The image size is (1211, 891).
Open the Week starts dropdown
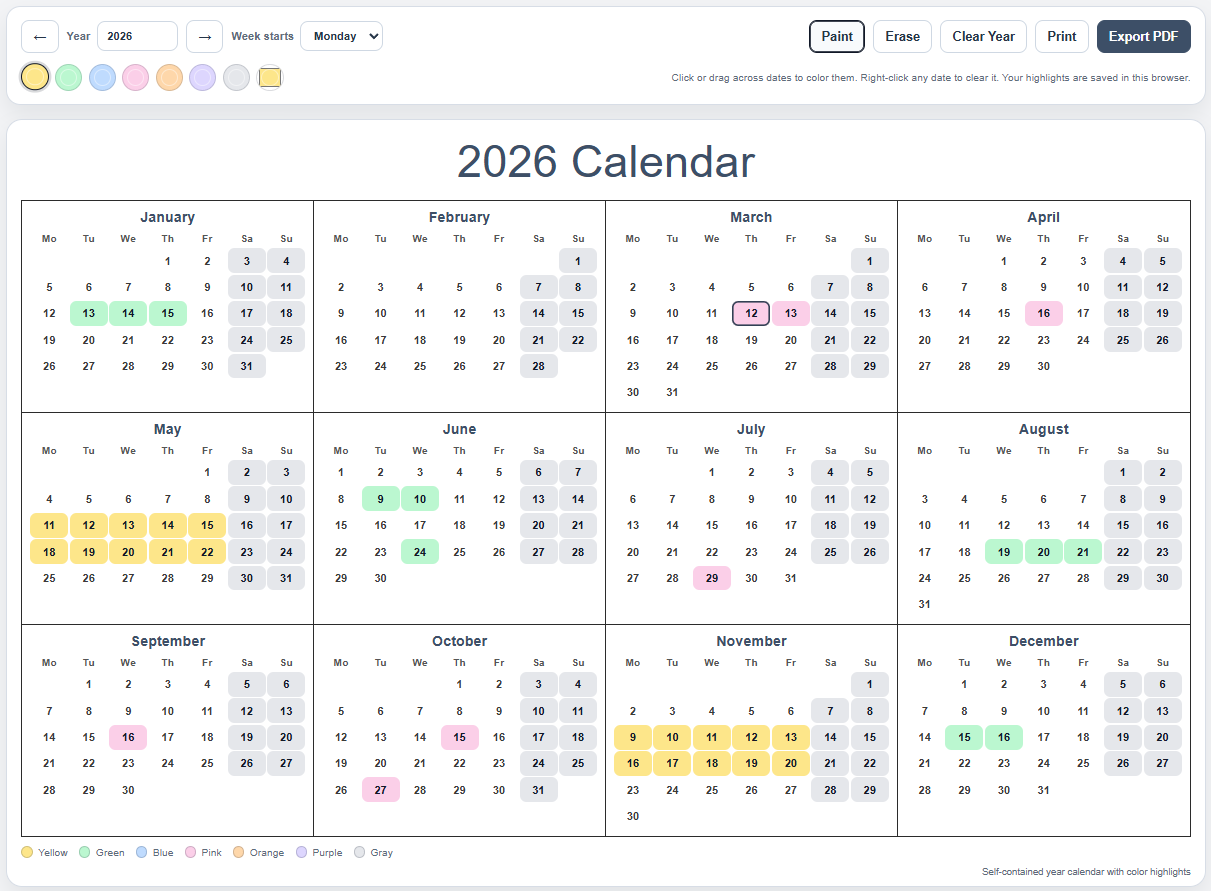343,36
